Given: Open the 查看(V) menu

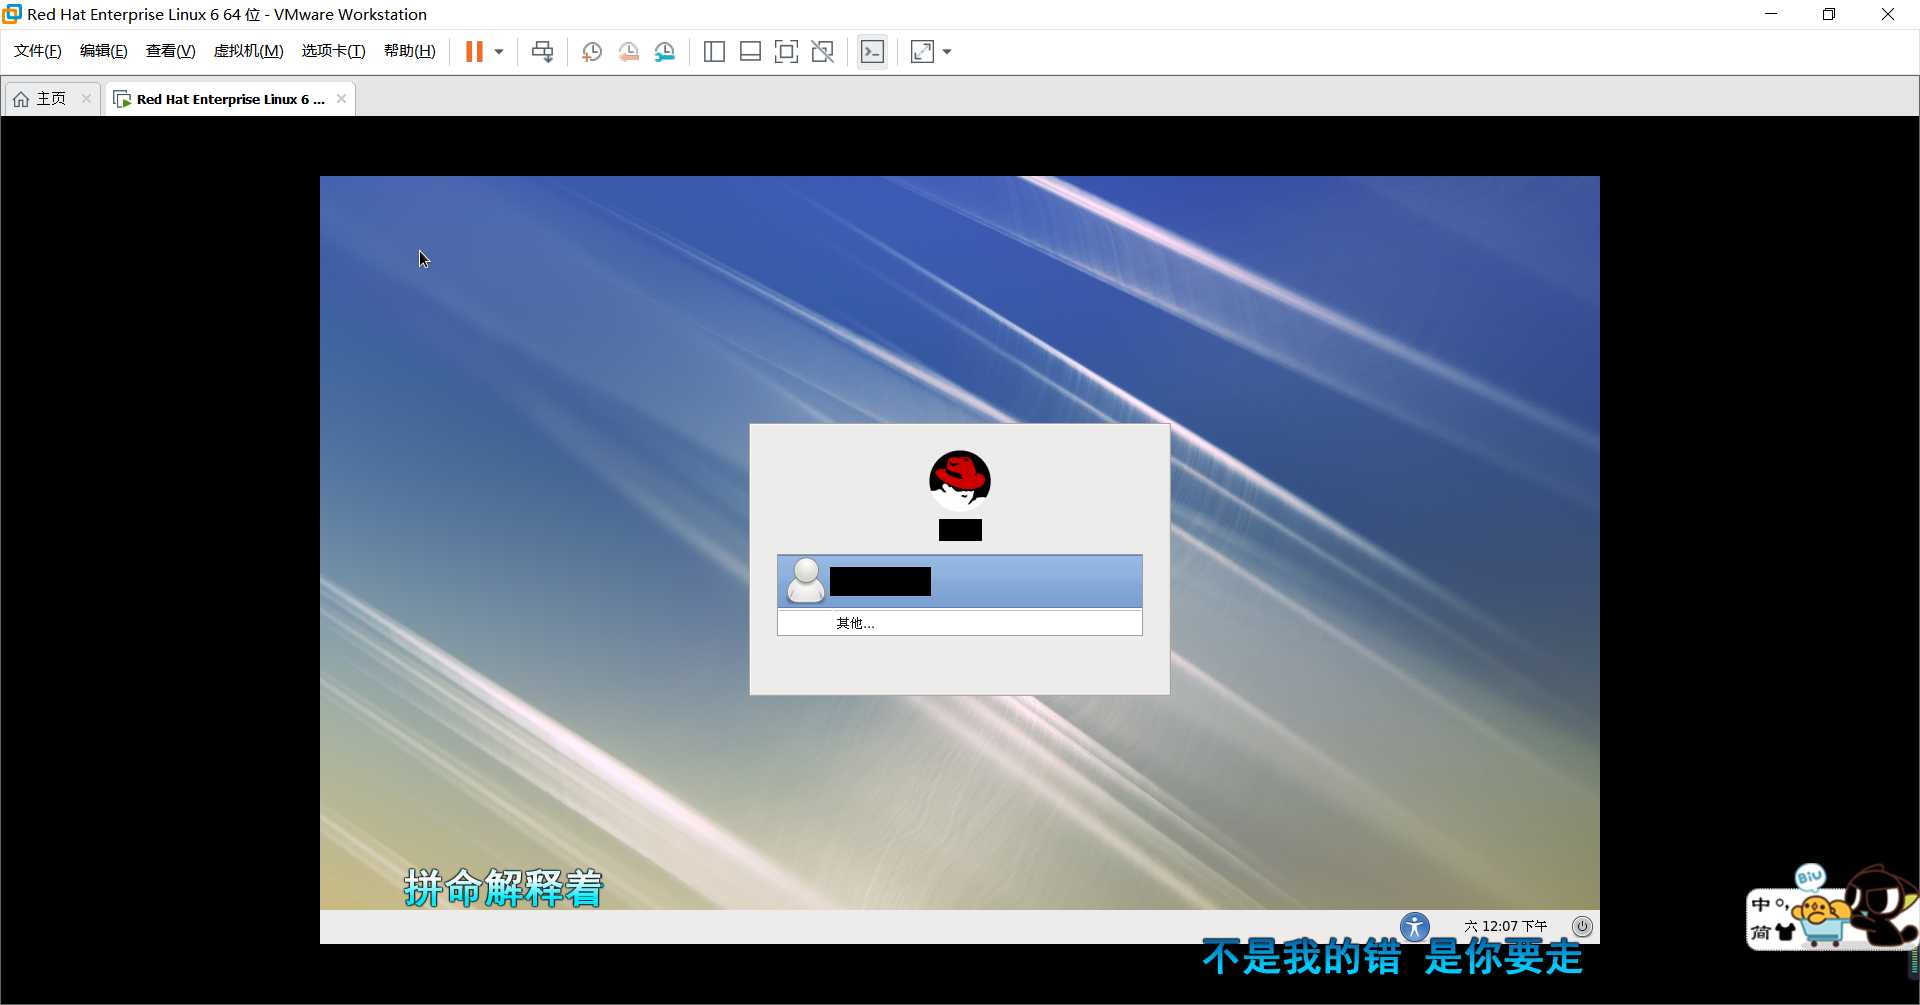Looking at the screenshot, I should [x=170, y=51].
